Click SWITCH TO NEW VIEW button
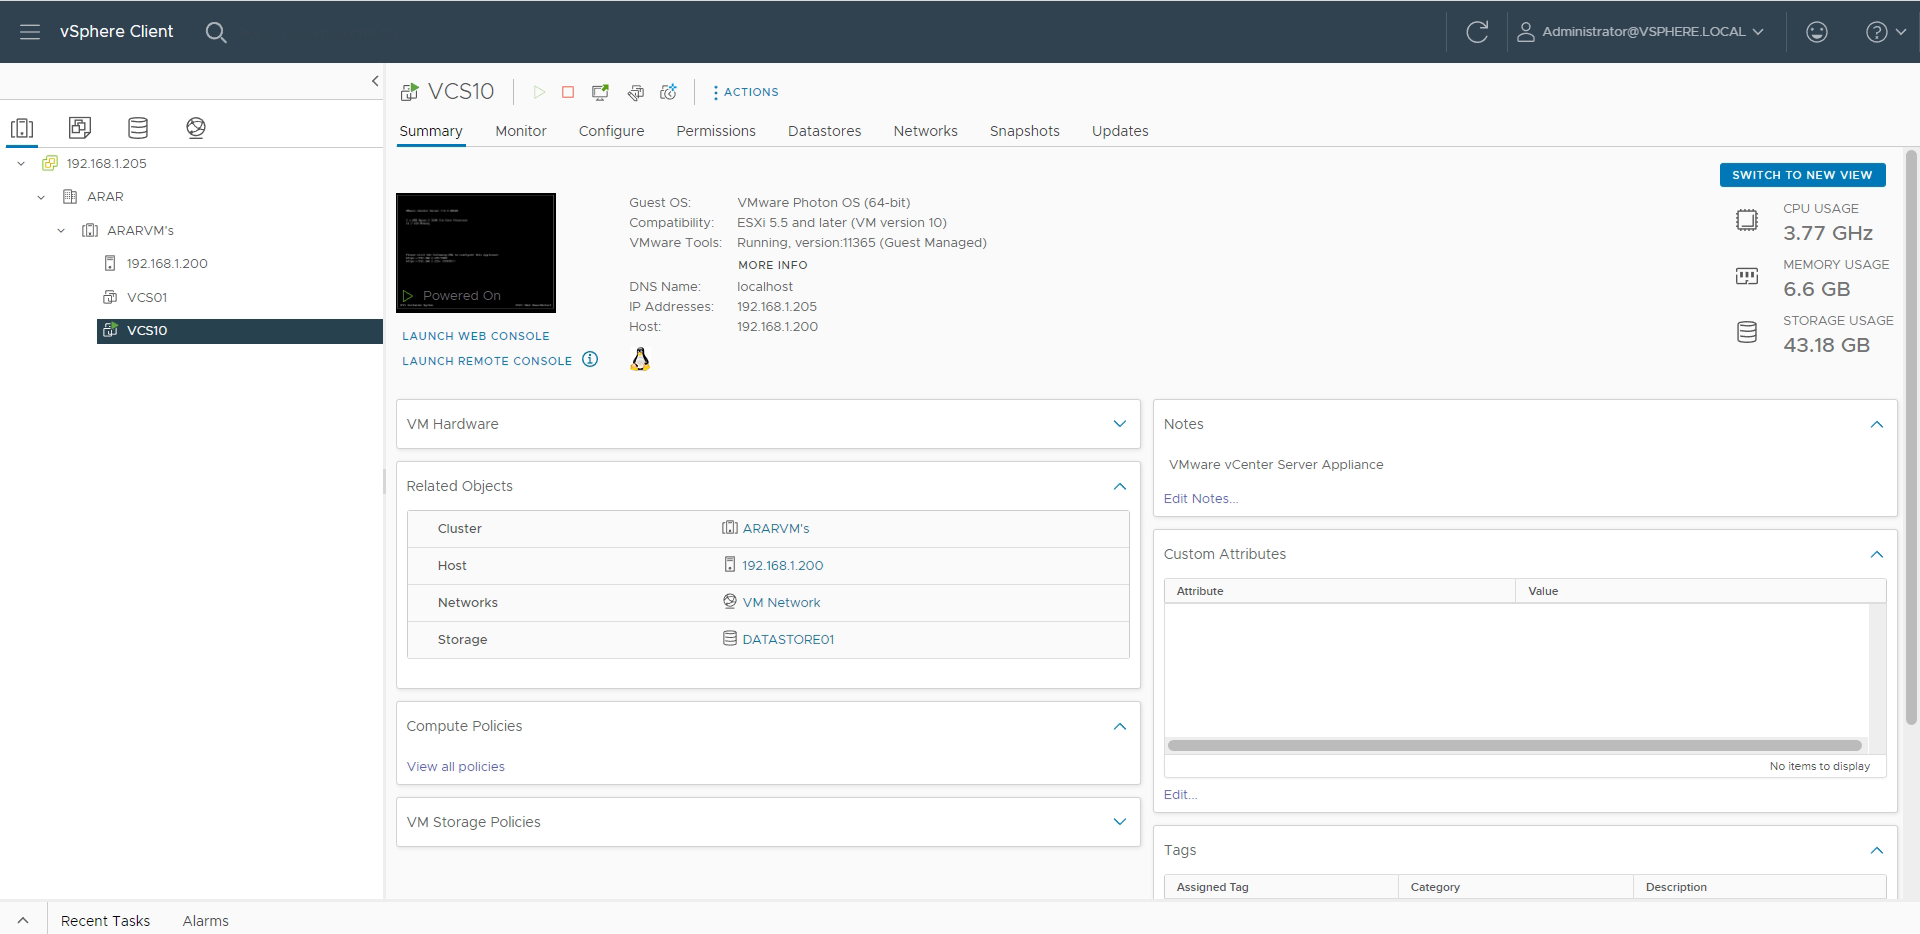Viewport: 1920px width, 934px height. (x=1802, y=175)
